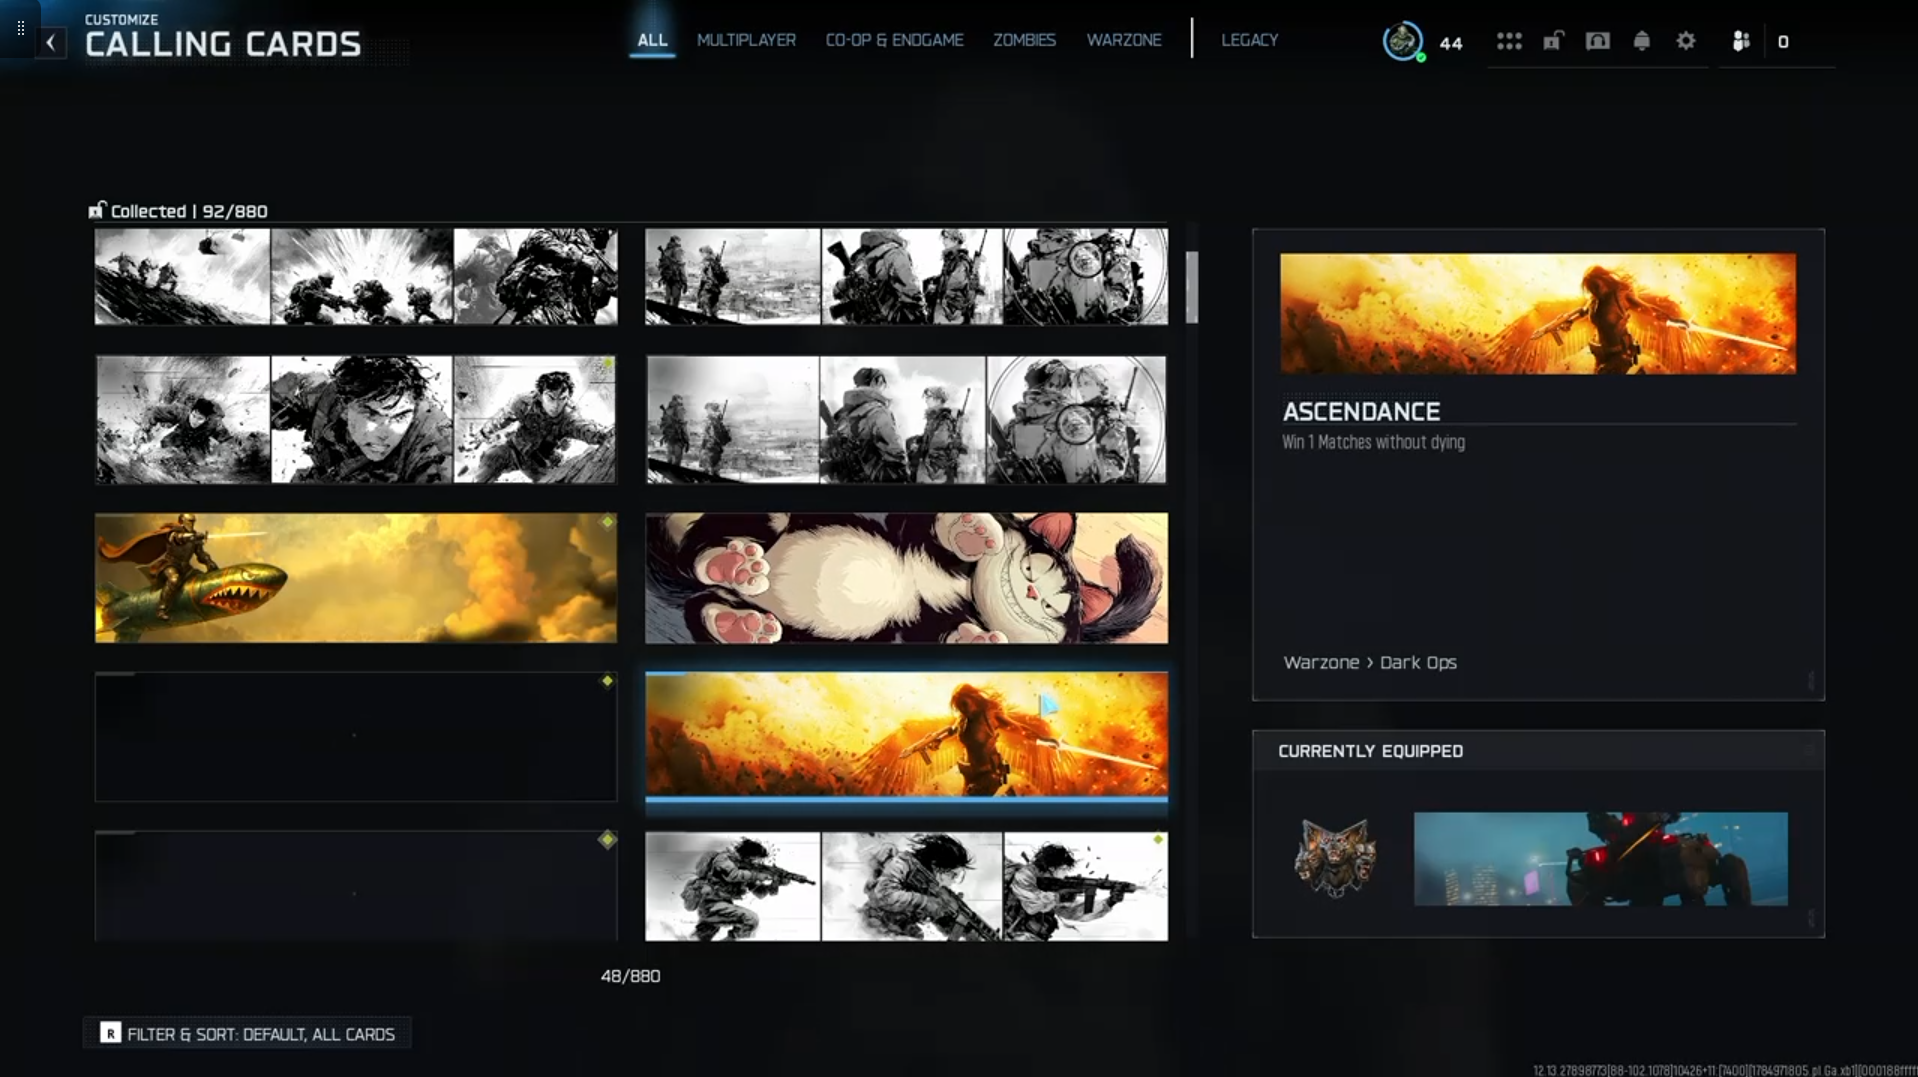Click "Win 1 Matches without dying" description

pos(1373,442)
